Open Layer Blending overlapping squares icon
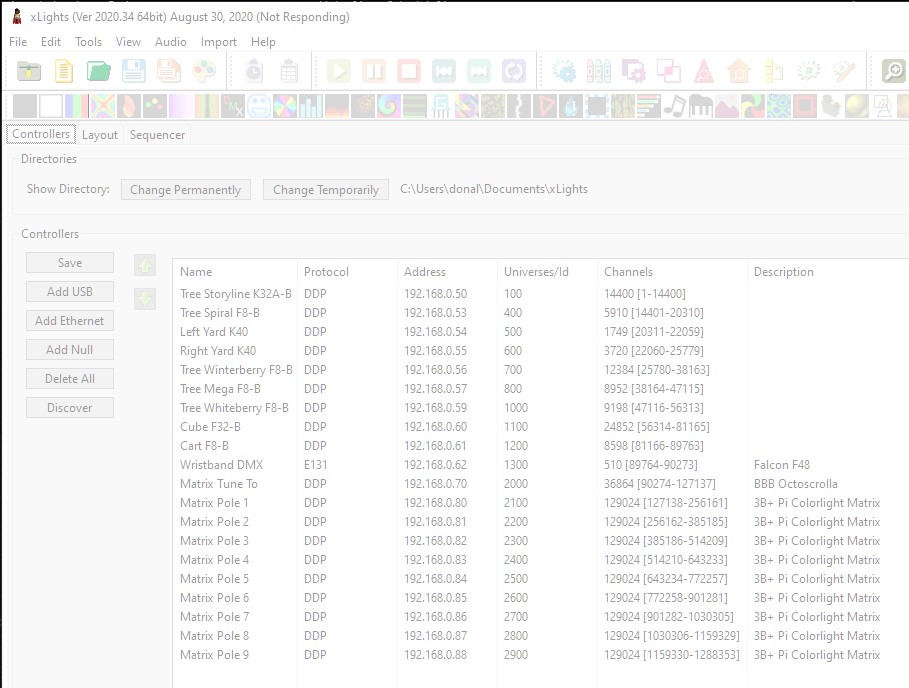The height and width of the screenshot is (688, 909). pyautogui.click(x=669, y=71)
